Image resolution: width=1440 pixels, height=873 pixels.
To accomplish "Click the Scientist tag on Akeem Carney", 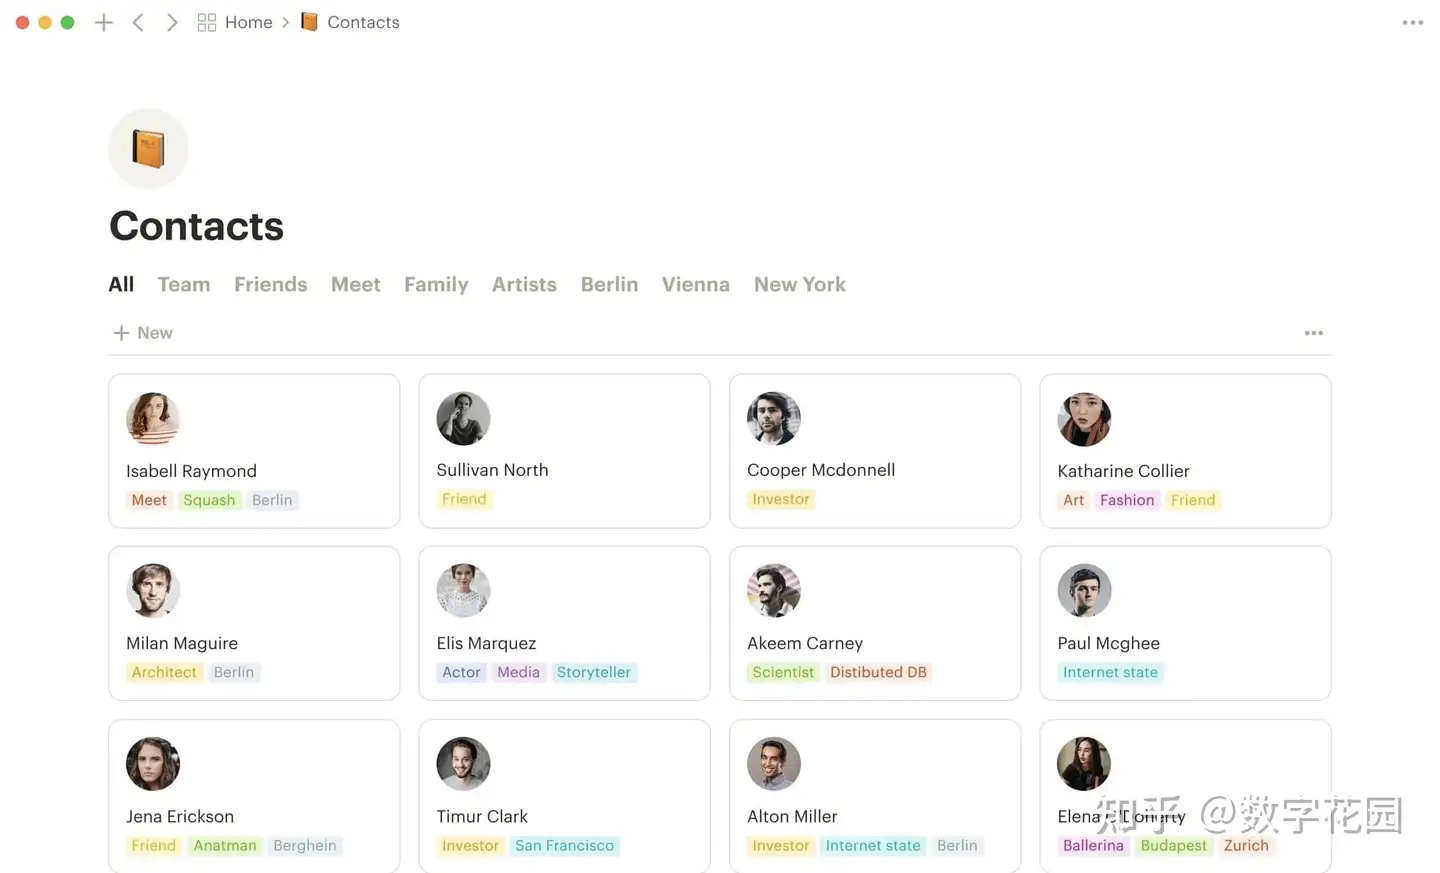I will 783,672.
